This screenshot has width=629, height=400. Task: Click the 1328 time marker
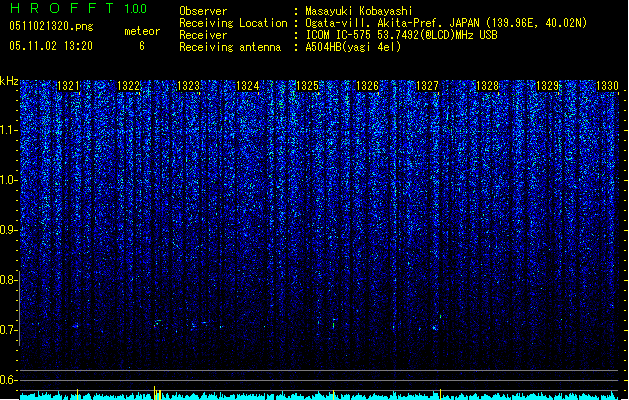tap(487, 86)
